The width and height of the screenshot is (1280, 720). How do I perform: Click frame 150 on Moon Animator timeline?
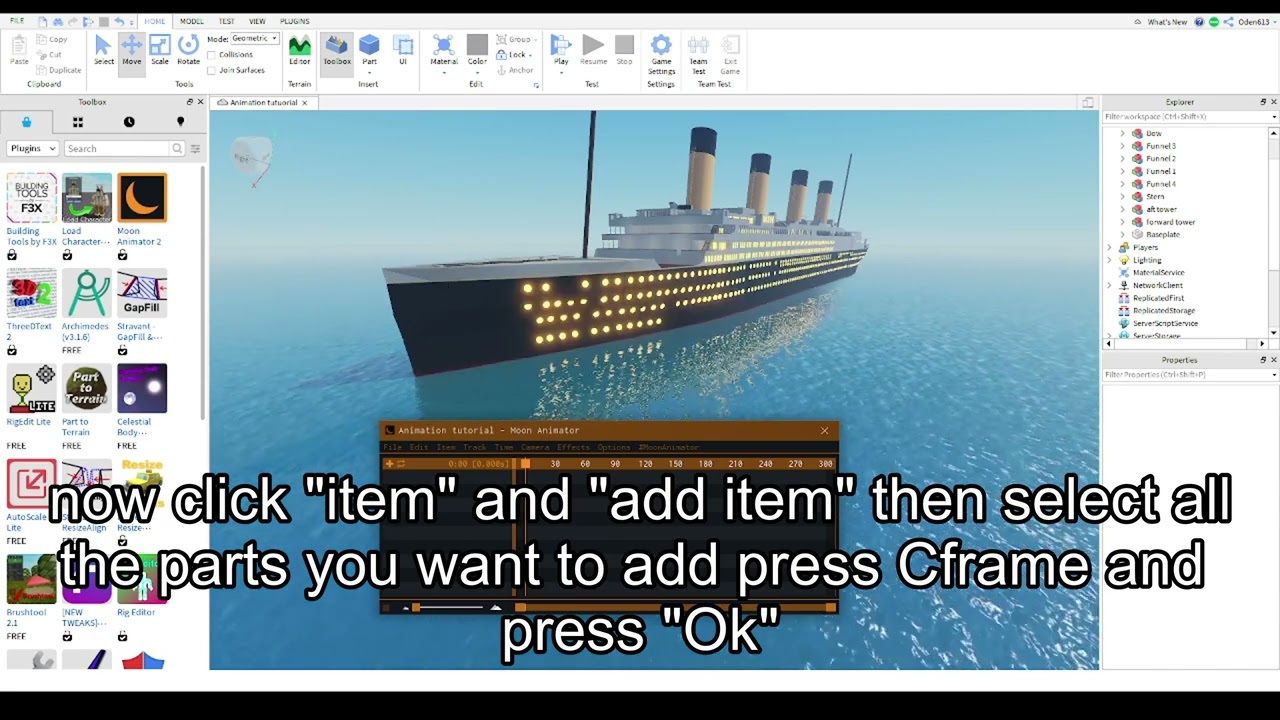(675, 464)
